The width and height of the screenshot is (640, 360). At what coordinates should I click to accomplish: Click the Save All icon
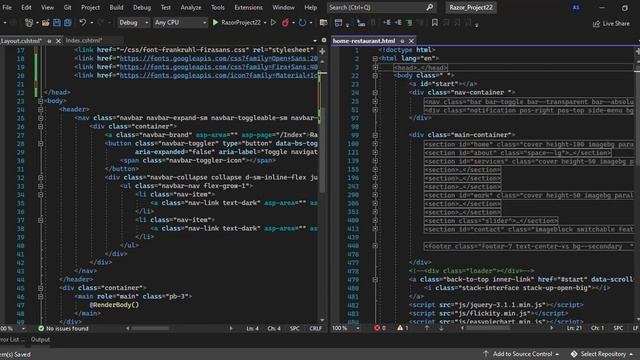click(x=67, y=23)
